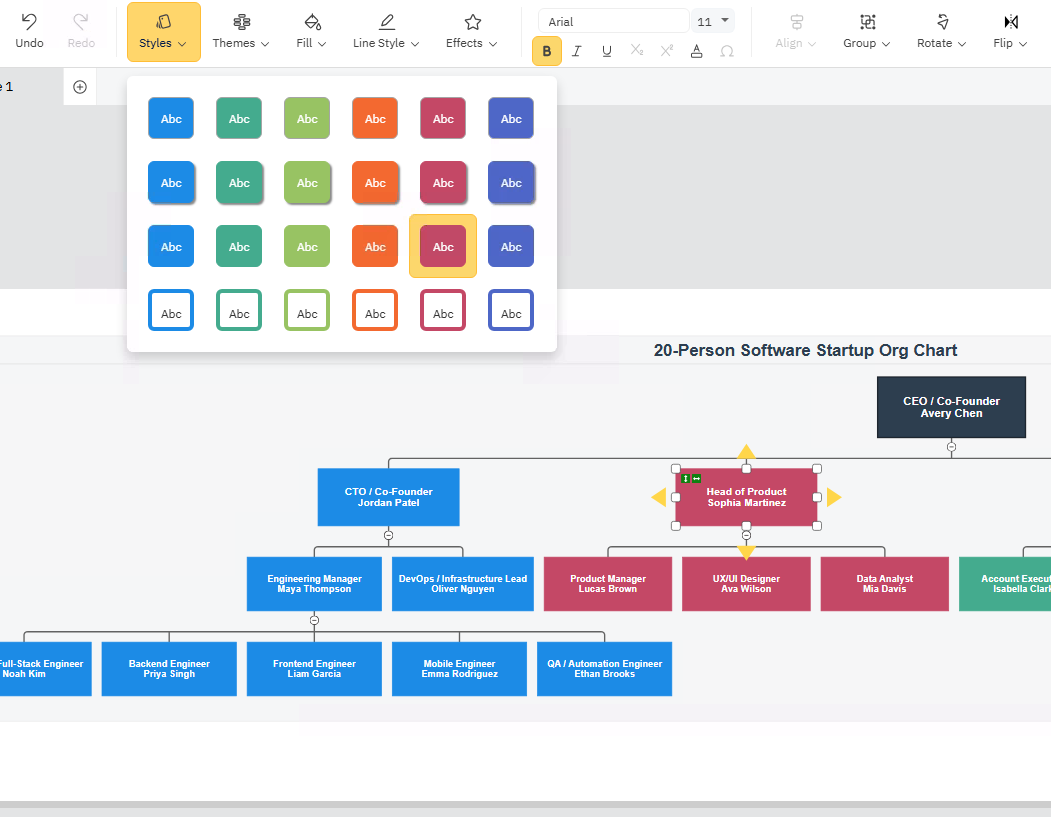Select blue style in first row
This screenshot has width=1051, height=817.
coord(171,119)
